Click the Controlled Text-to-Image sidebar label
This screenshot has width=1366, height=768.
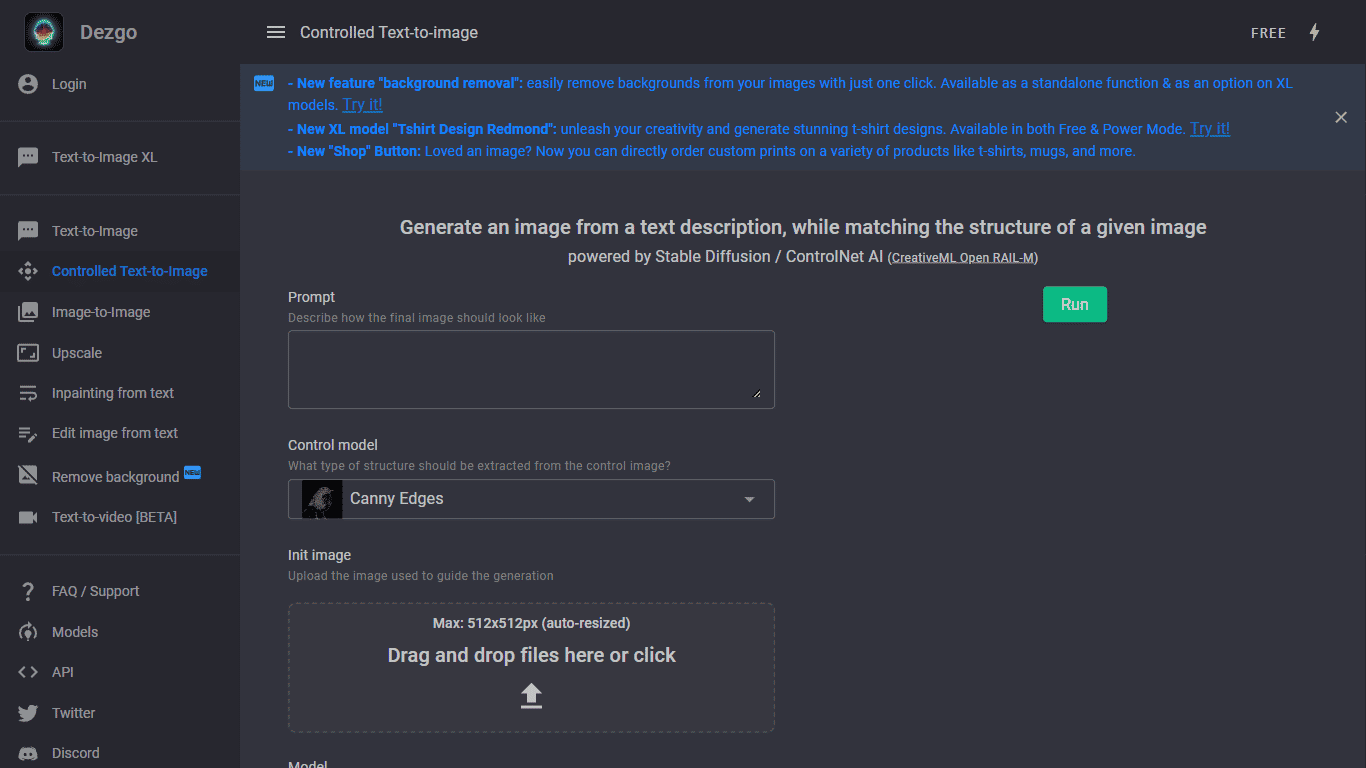[130, 271]
